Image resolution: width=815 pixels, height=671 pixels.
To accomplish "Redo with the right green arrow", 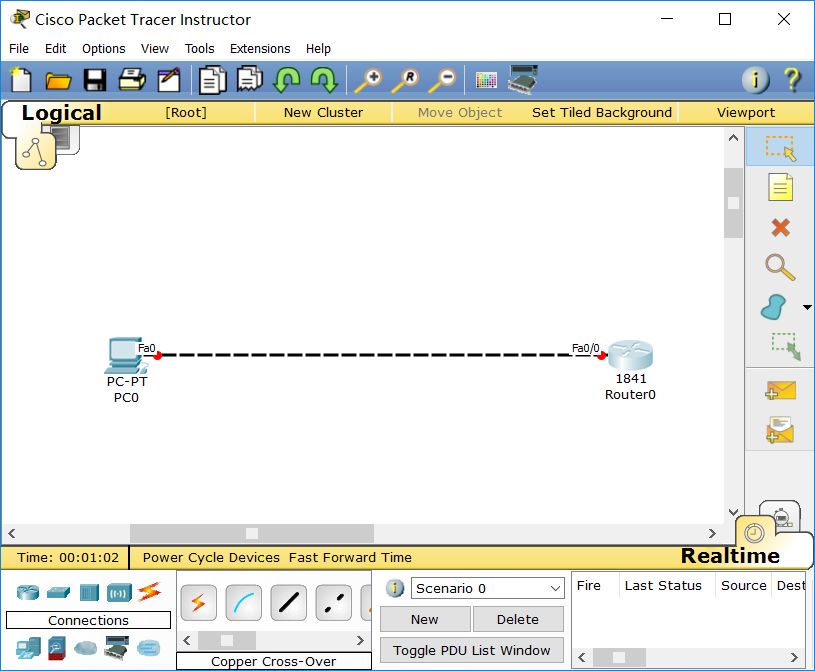I will [324, 80].
